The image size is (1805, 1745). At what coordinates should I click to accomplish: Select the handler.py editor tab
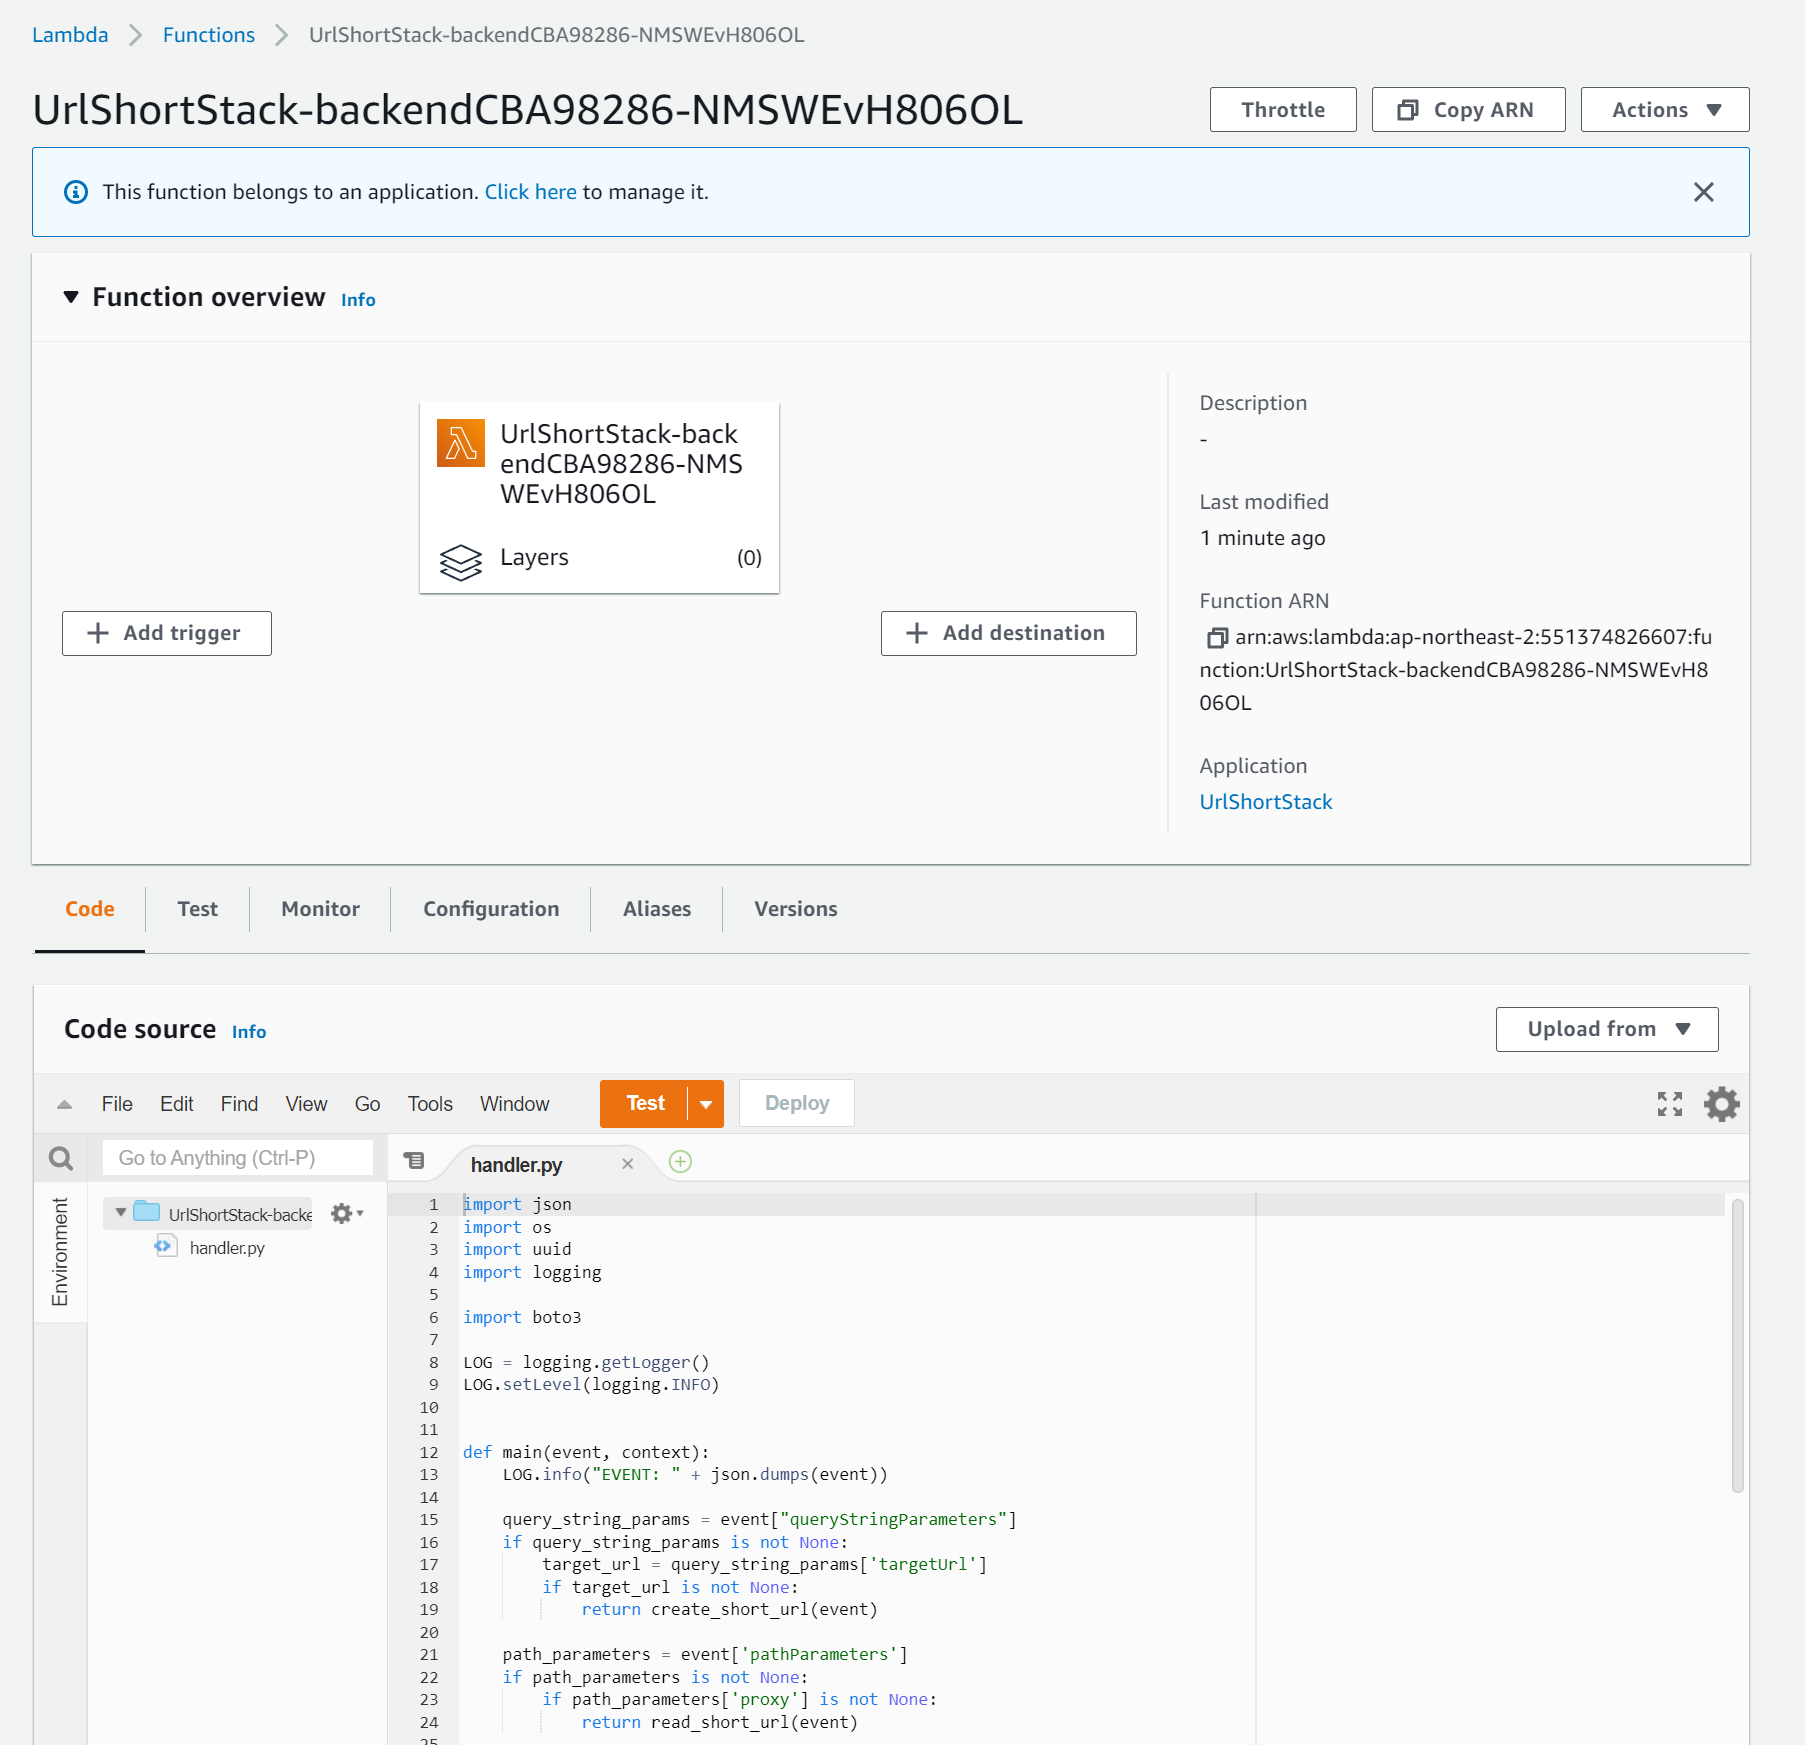tap(517, 1165)
